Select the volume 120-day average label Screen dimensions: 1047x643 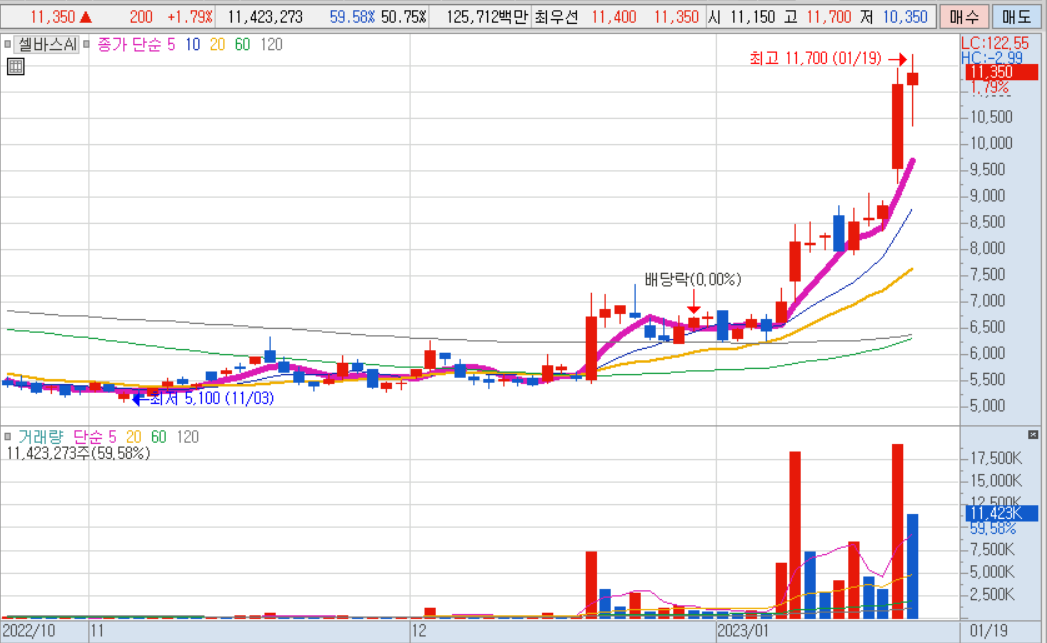point(188,437)
